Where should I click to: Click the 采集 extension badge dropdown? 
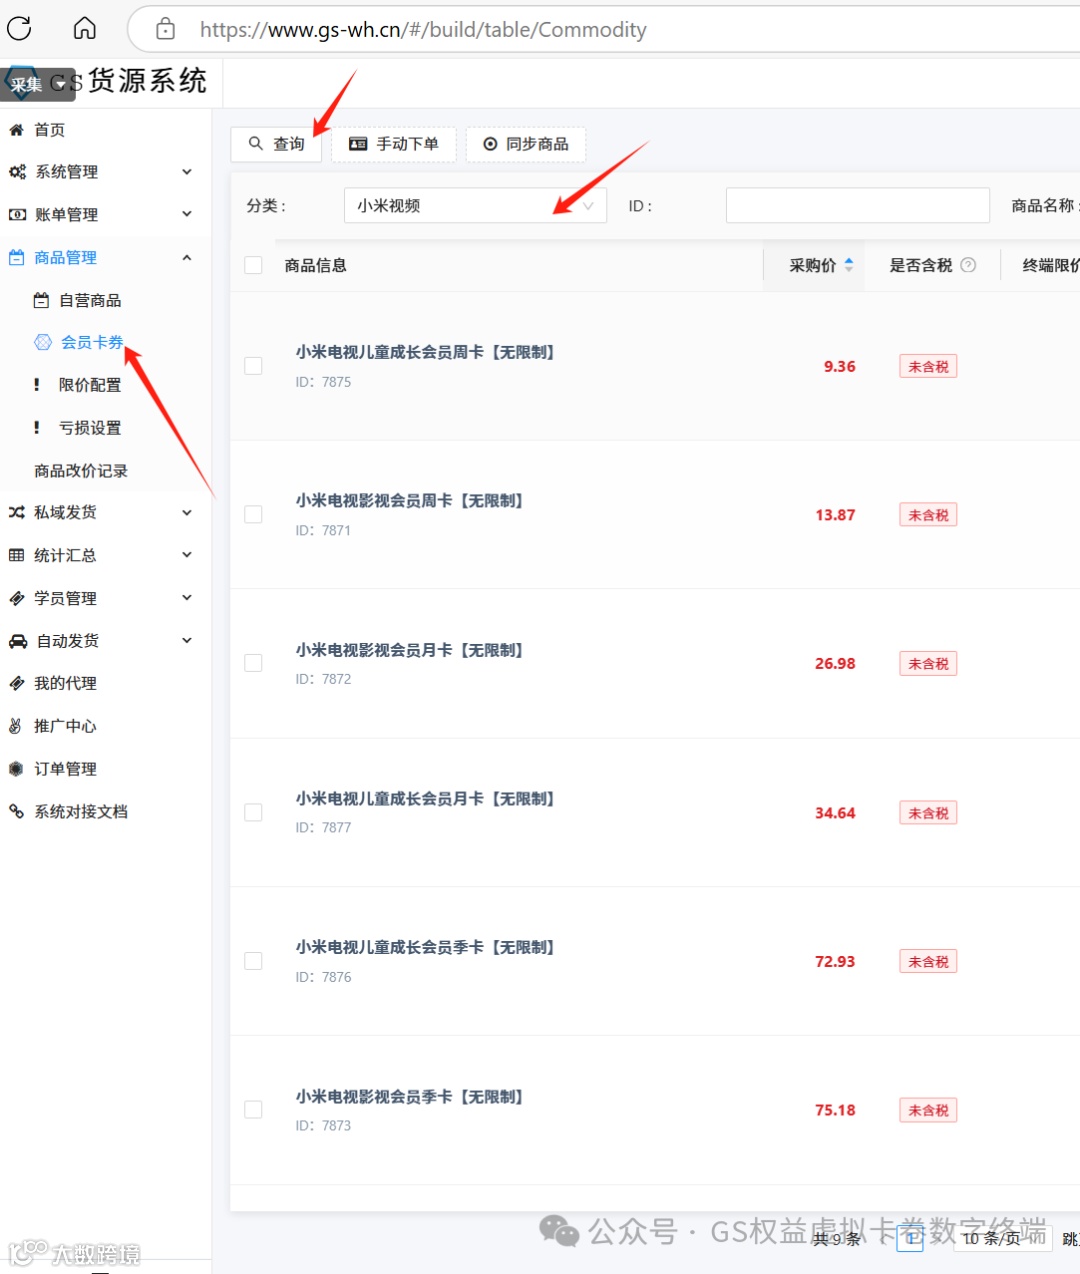(x=39, y=85)
